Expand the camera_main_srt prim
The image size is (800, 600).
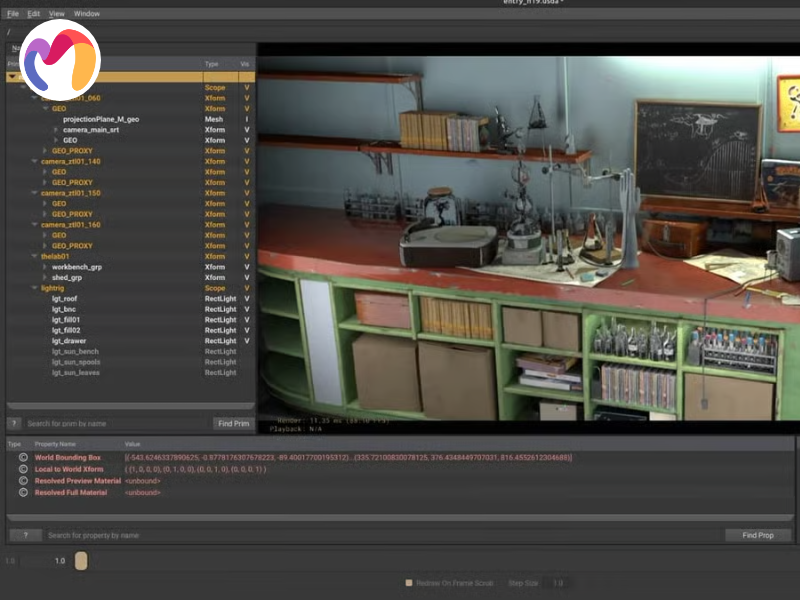coord(56,130)
